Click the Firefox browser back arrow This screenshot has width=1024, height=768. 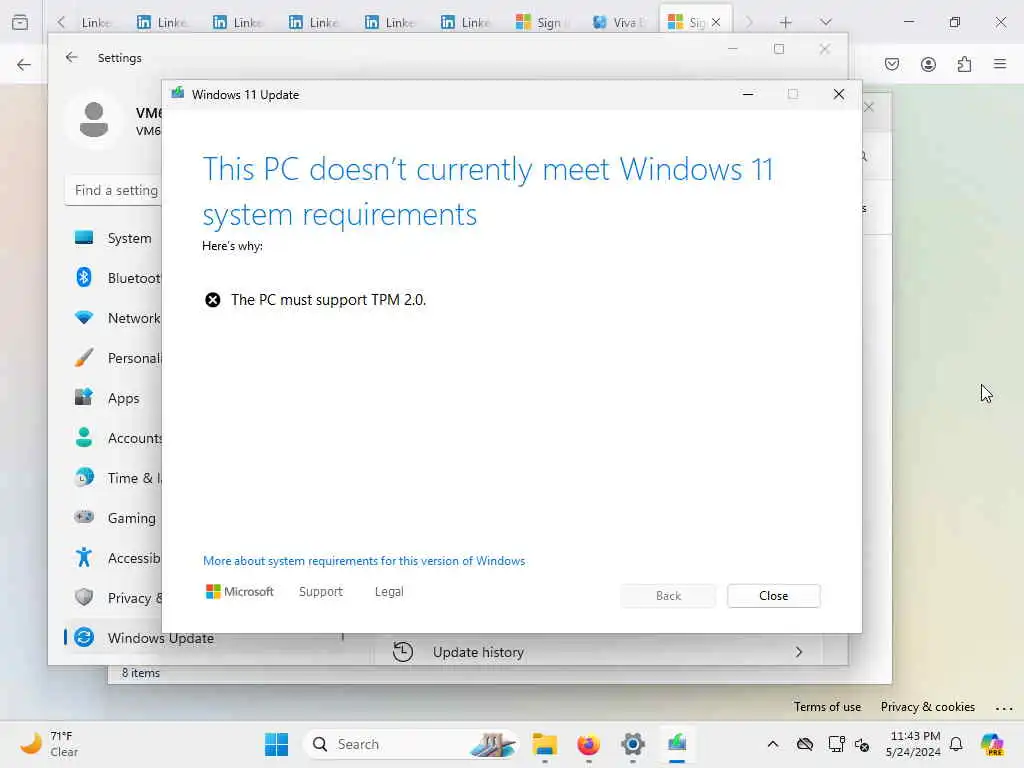[x=24, y=65]
